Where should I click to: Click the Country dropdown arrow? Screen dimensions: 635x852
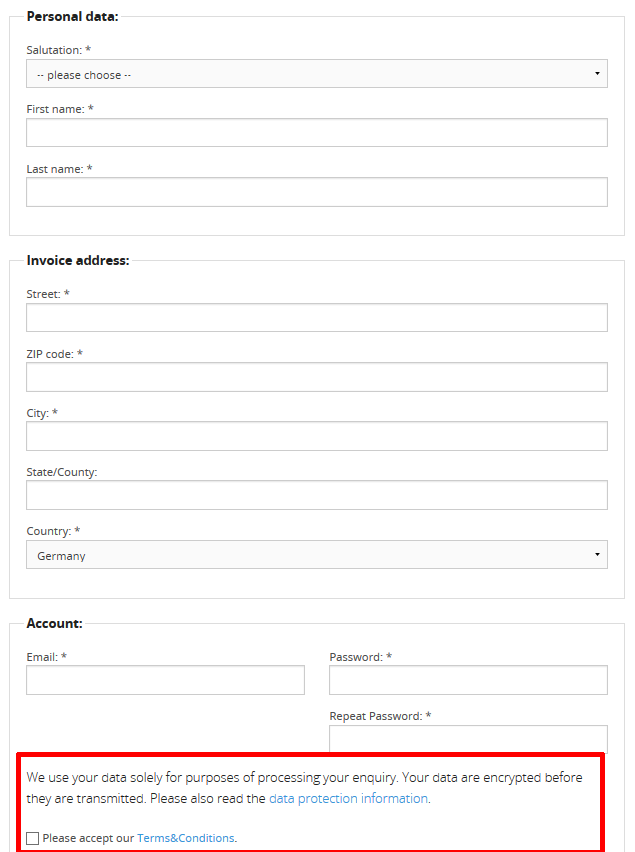(597, 555)
